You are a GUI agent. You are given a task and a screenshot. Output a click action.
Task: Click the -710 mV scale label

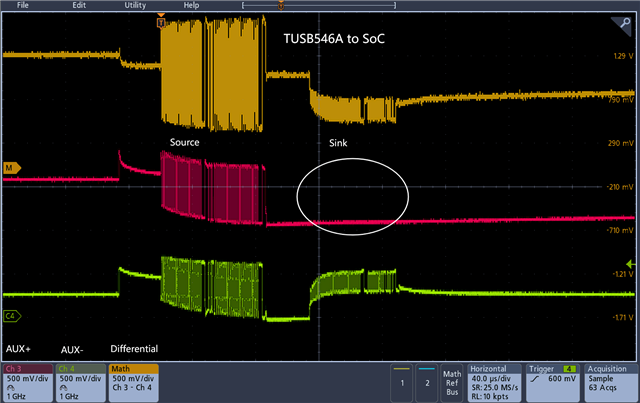point(620,230)
